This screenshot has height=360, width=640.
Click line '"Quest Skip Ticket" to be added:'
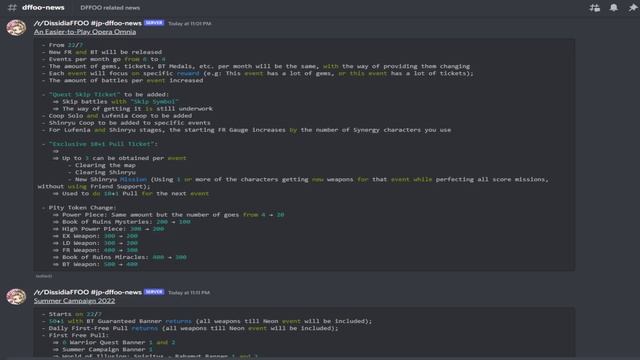pos(105,95)
